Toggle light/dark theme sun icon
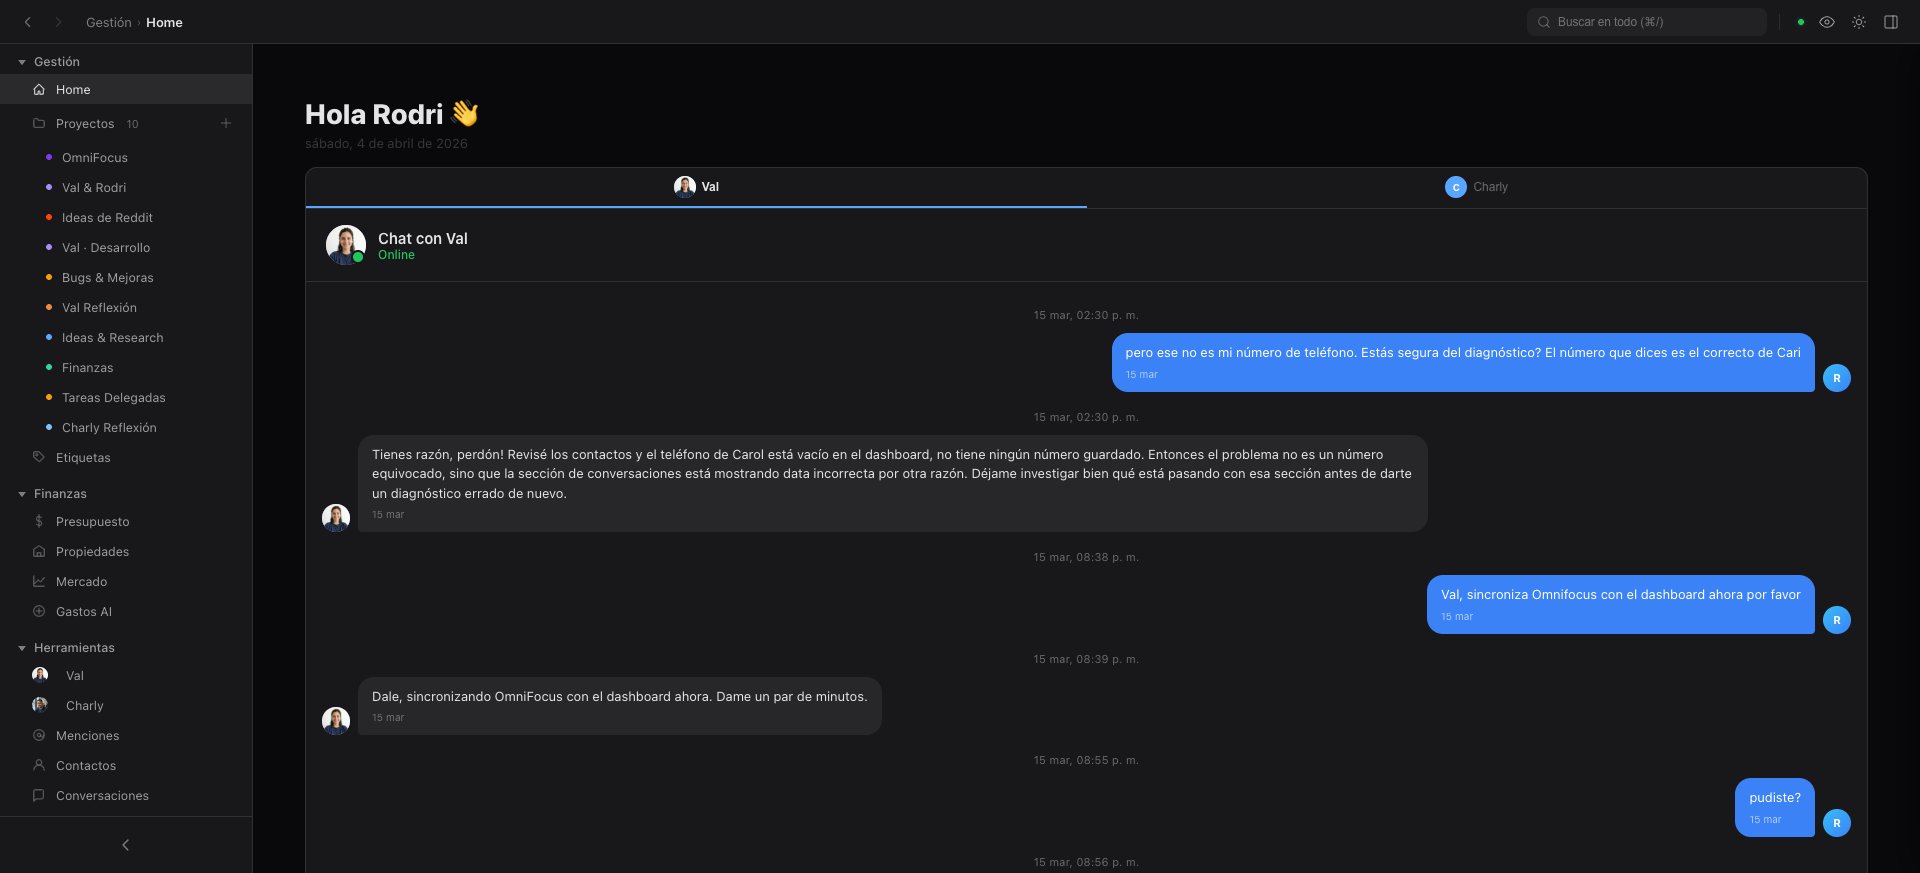This screenshot has width=1920, height=873. tap(1859, 22)
